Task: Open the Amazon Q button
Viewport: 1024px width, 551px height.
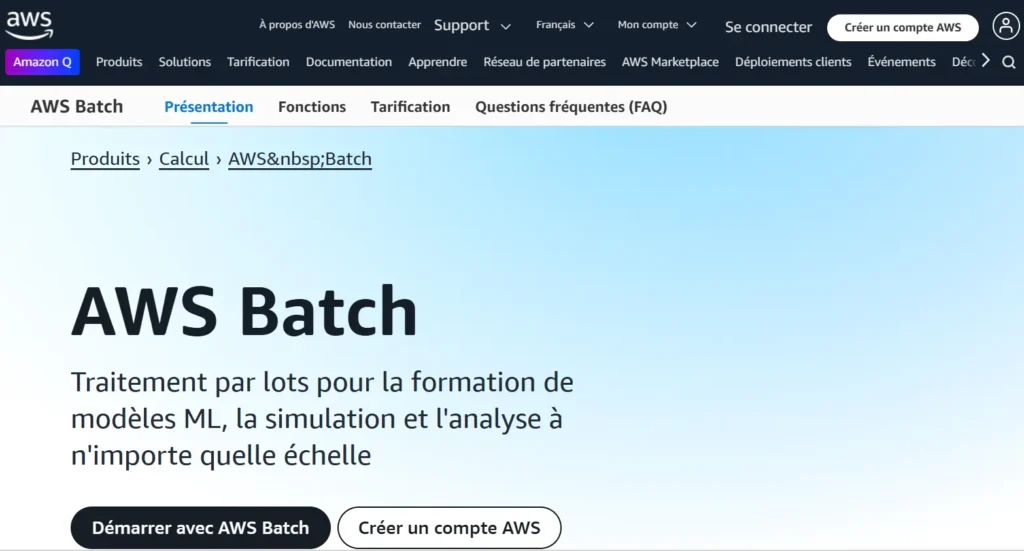Action: point(42,62)
